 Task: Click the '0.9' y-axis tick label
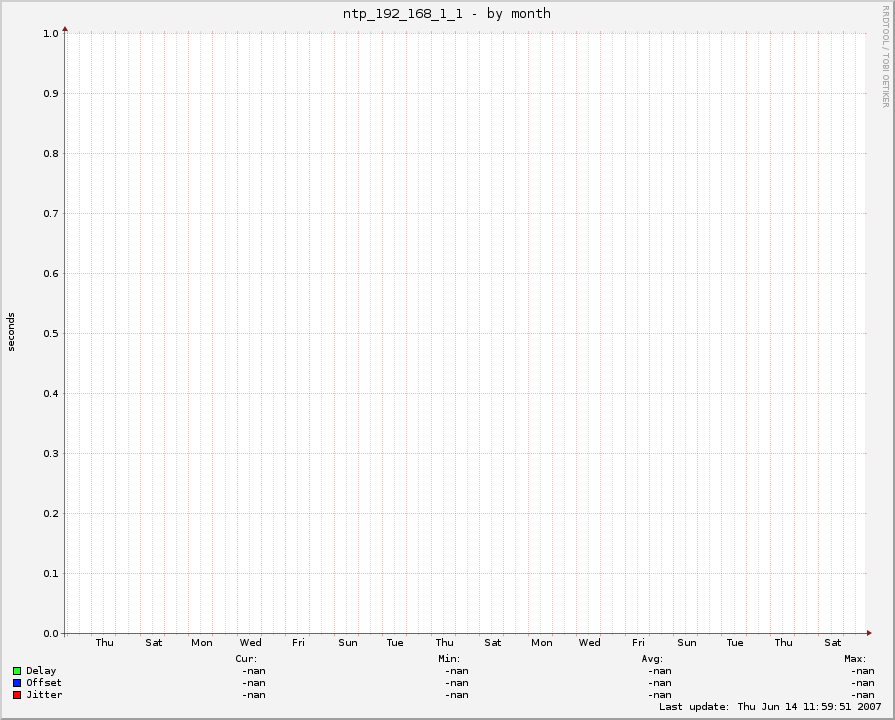tap(51, 94)
